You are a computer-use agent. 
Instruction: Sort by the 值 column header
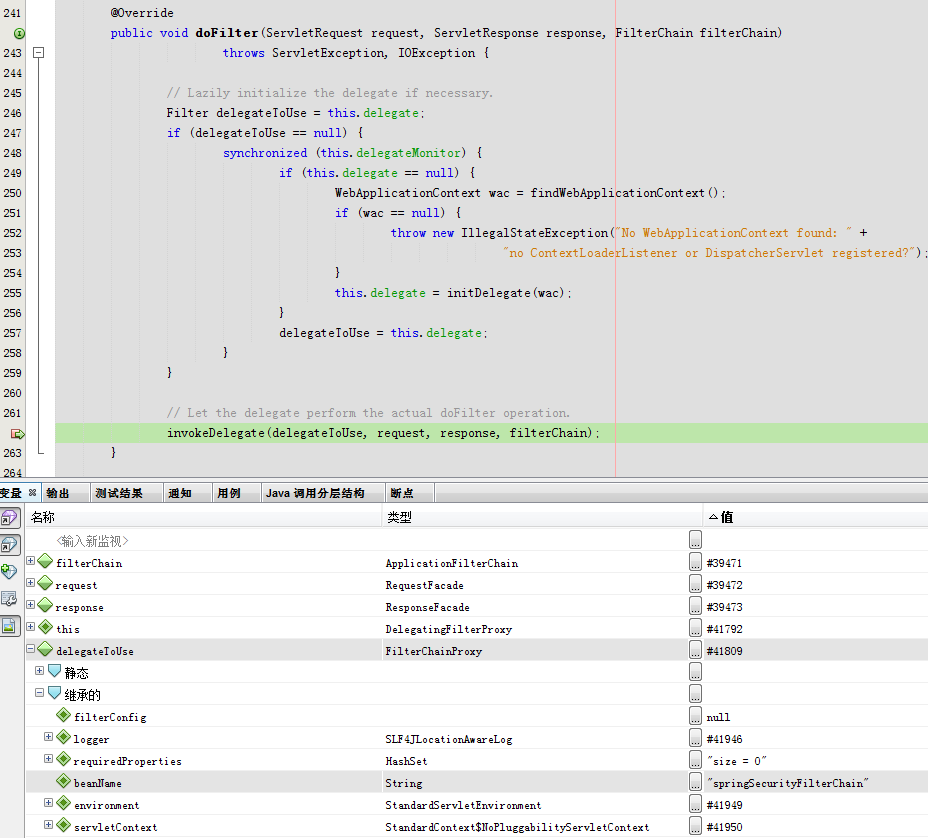pyautogui.click(x=816, y=517)
